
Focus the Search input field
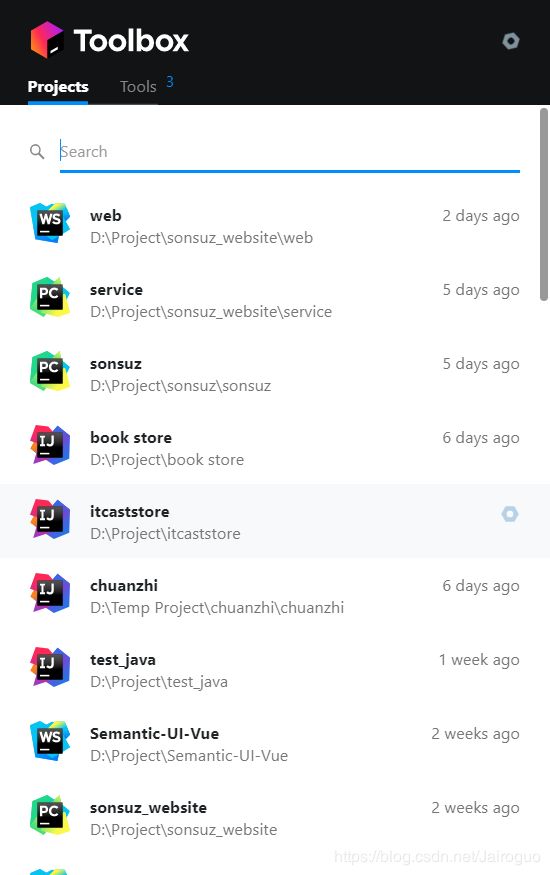290,152
